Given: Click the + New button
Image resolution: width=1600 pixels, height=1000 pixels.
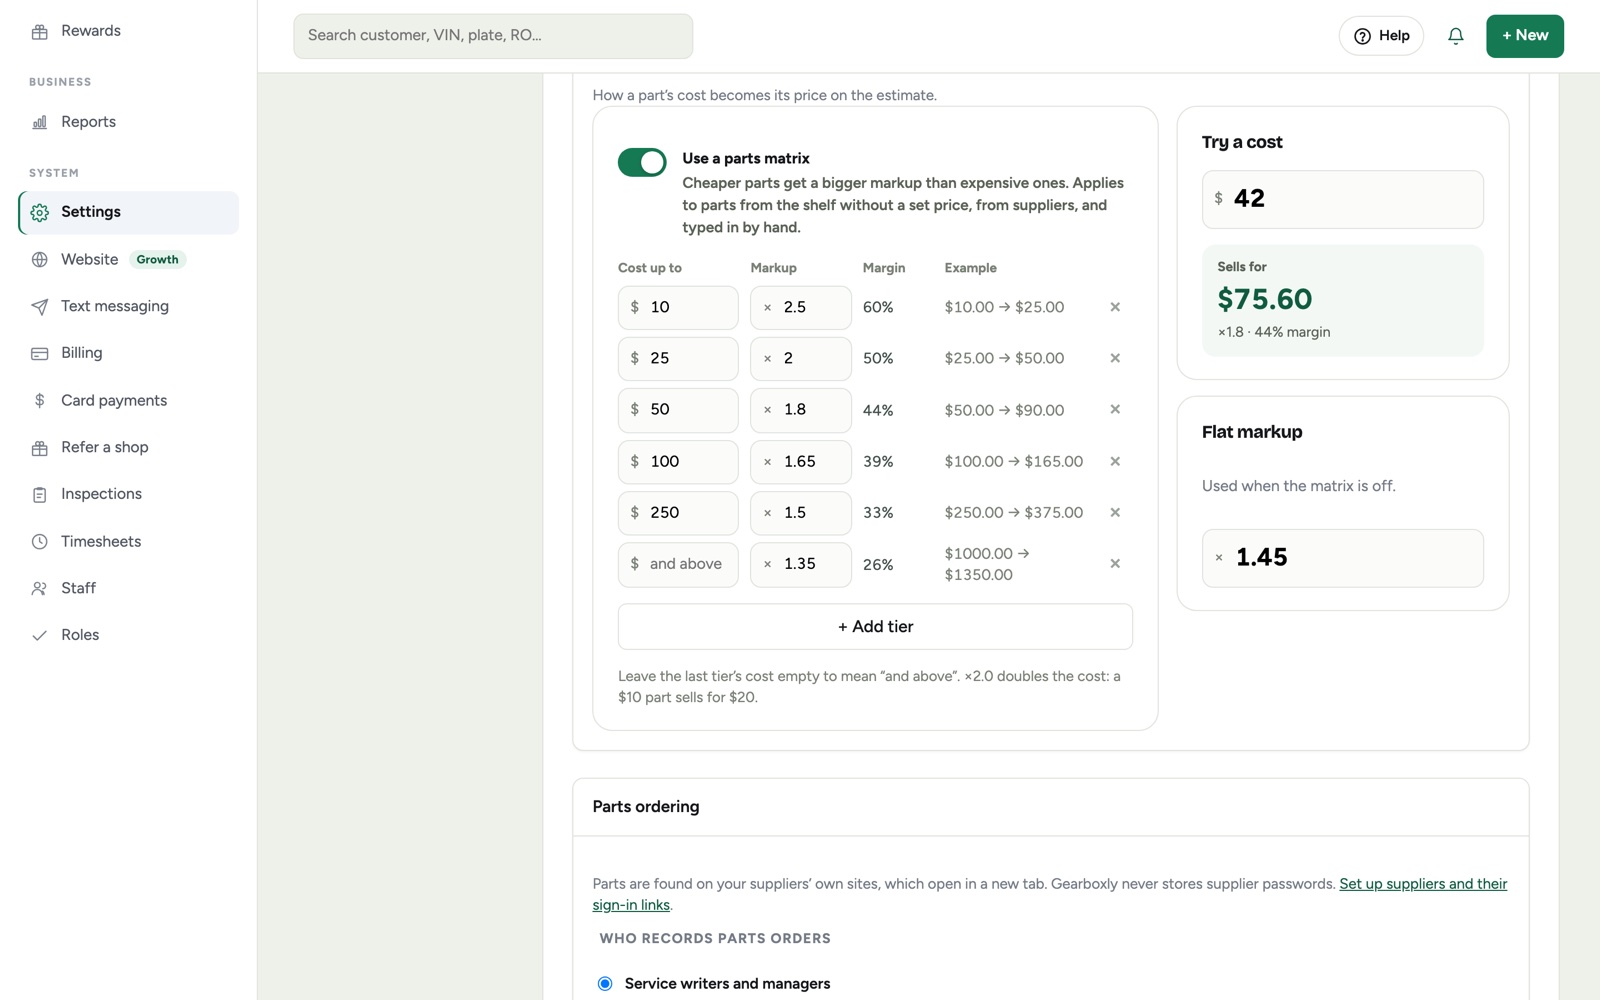Looking at the screenshot, I should click(1525, 36).
